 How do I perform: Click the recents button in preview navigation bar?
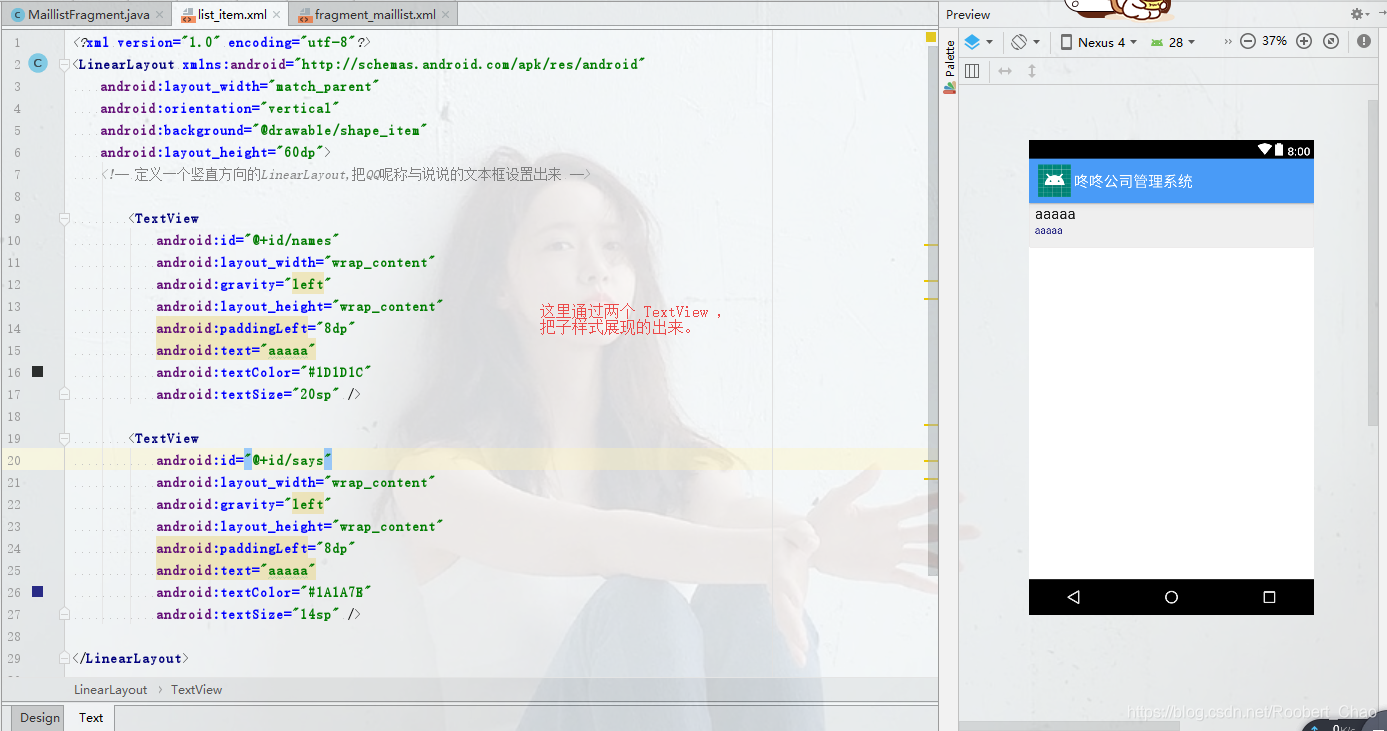click(x=1269, y=597)
